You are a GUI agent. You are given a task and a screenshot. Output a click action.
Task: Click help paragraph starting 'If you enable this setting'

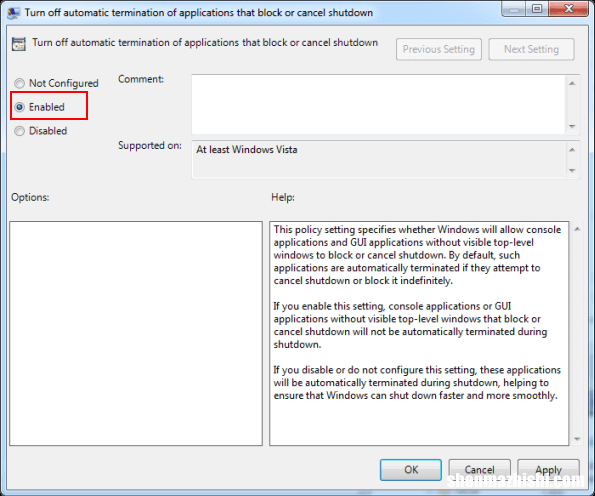[x=410, y=325]
